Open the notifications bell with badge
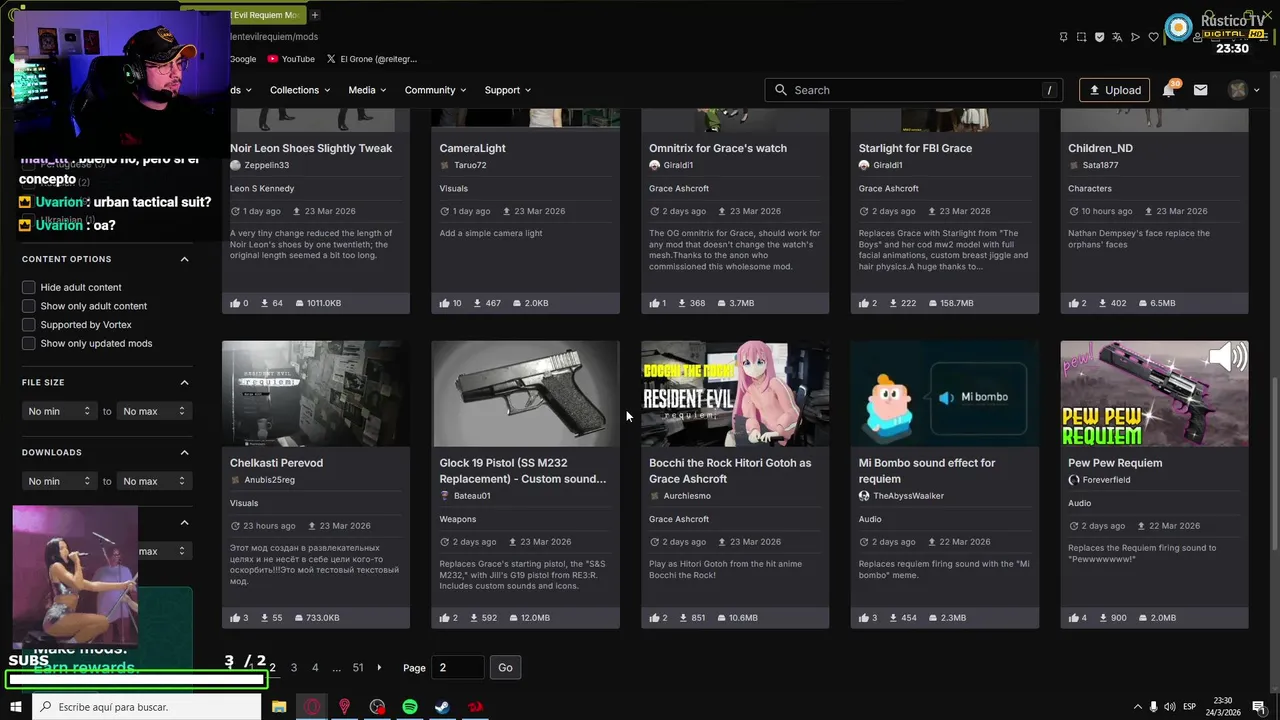Viewport: 1280px width, 720px height. pyautogui.click(x=1168, y=90)
